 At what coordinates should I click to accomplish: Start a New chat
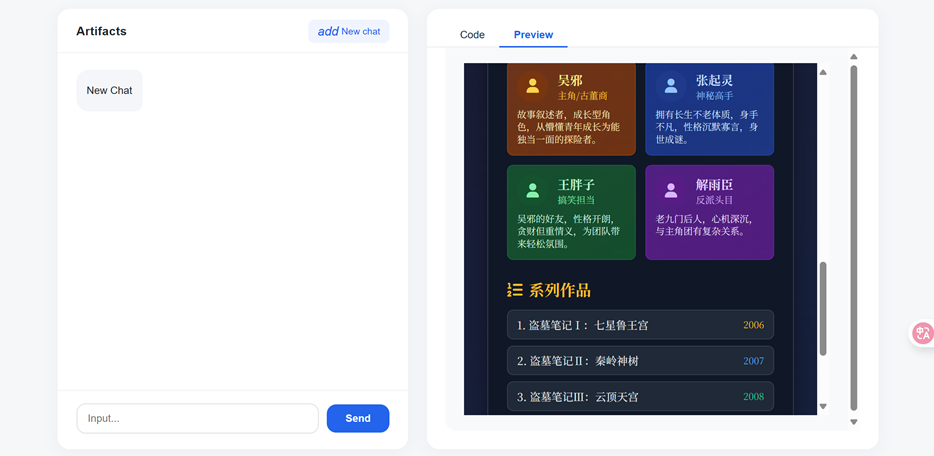point(348,32)
